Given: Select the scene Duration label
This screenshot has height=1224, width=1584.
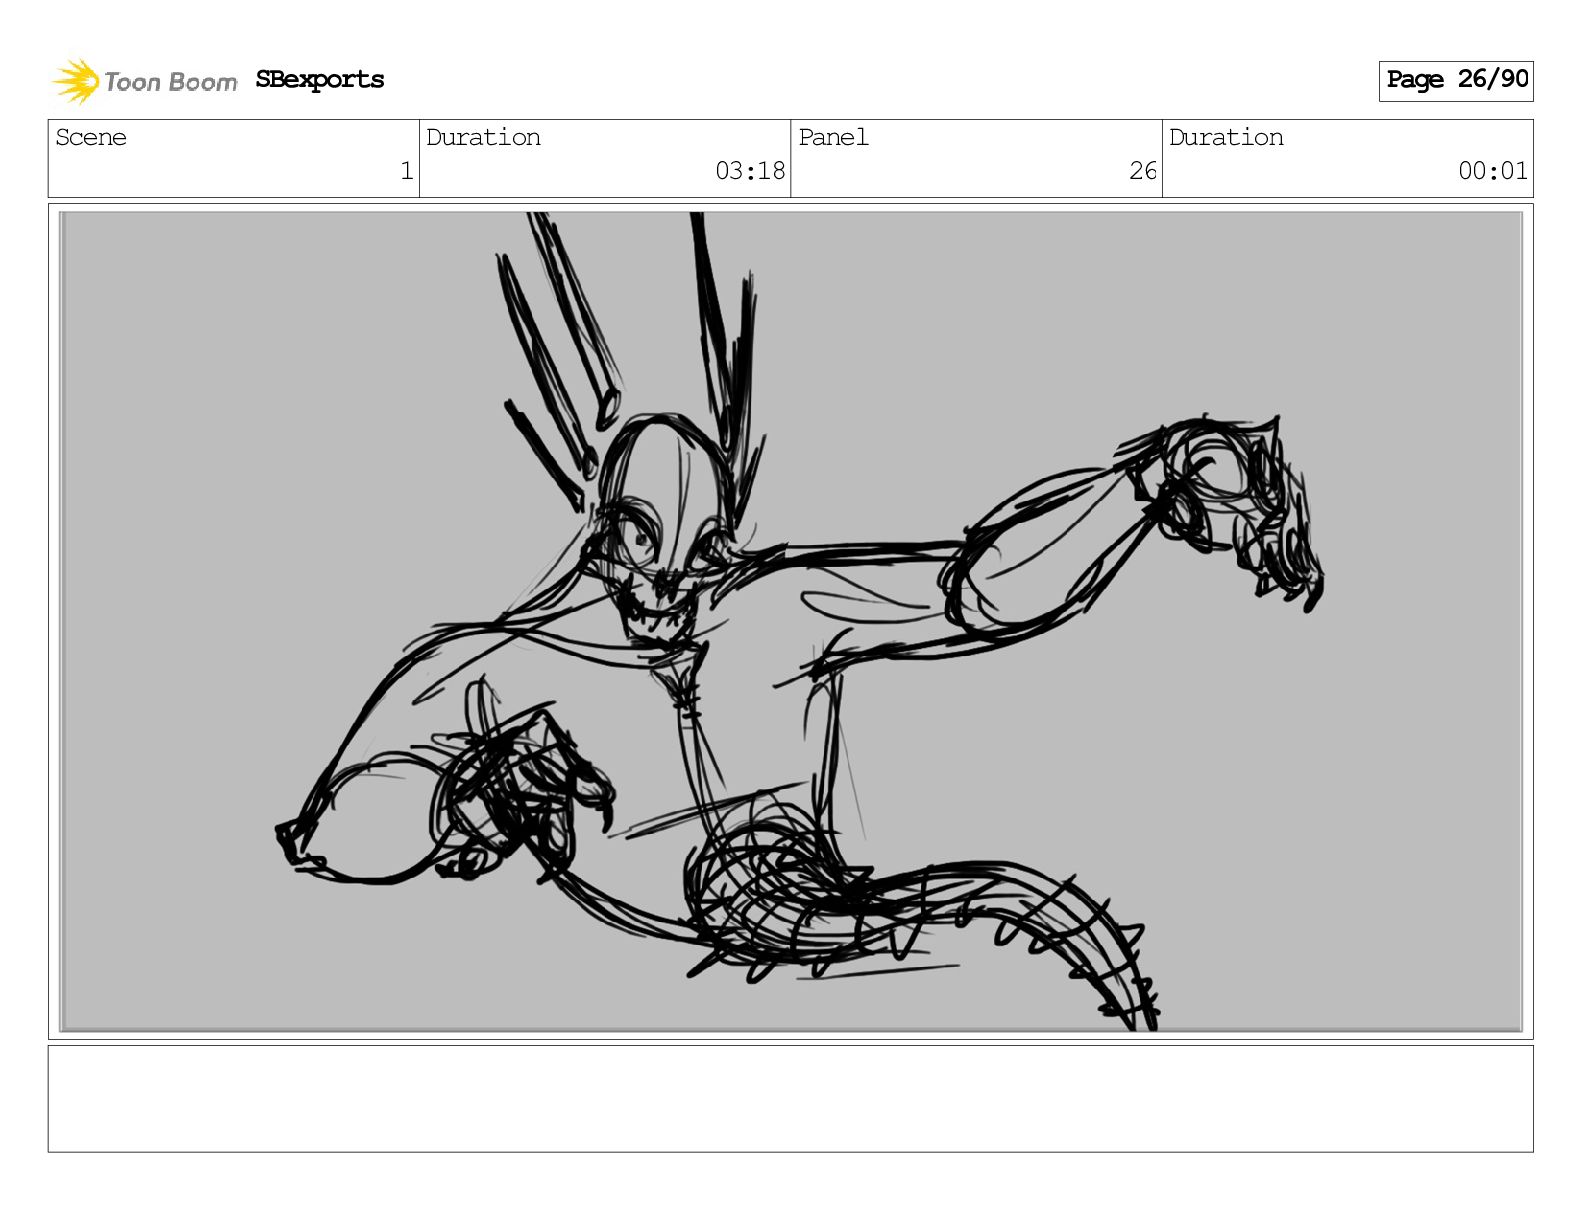Looking at the screenshot, I should [483, 138].
